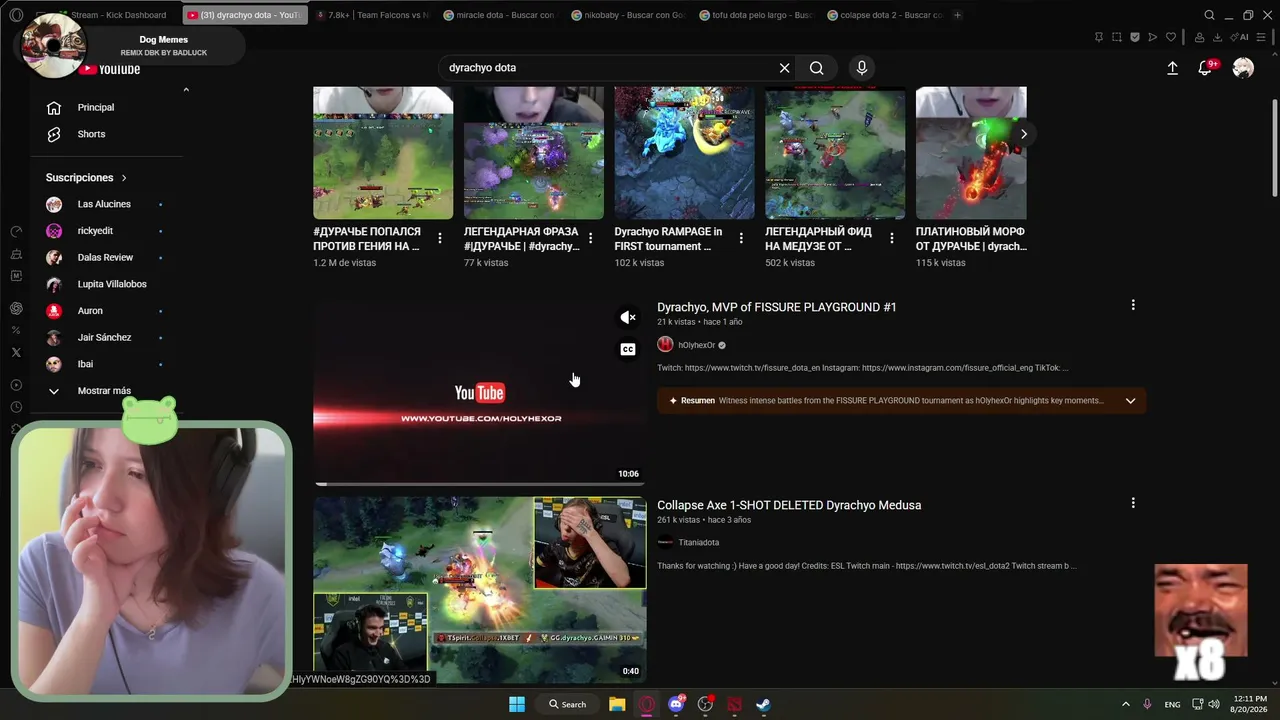Open the three-dot menu for '#ДУРАЧЬЕ ПОПАЛСЯ' short

[440, 238]
